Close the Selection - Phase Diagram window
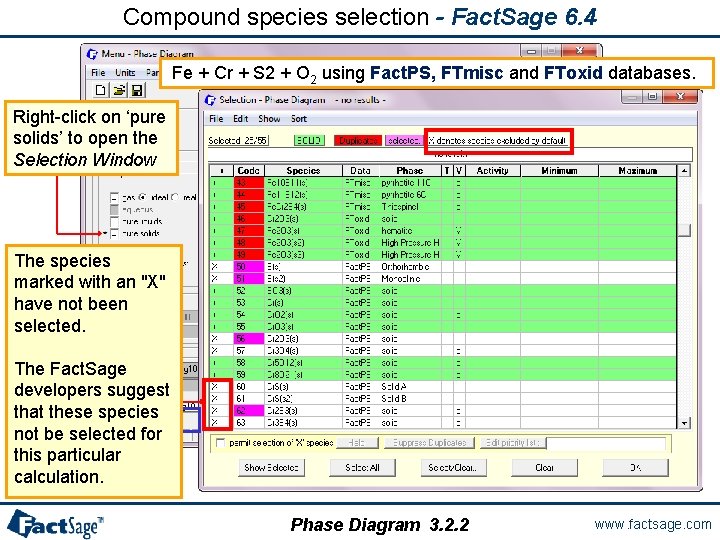This screenshot has height=540, width=720. [x=681, y=96]
